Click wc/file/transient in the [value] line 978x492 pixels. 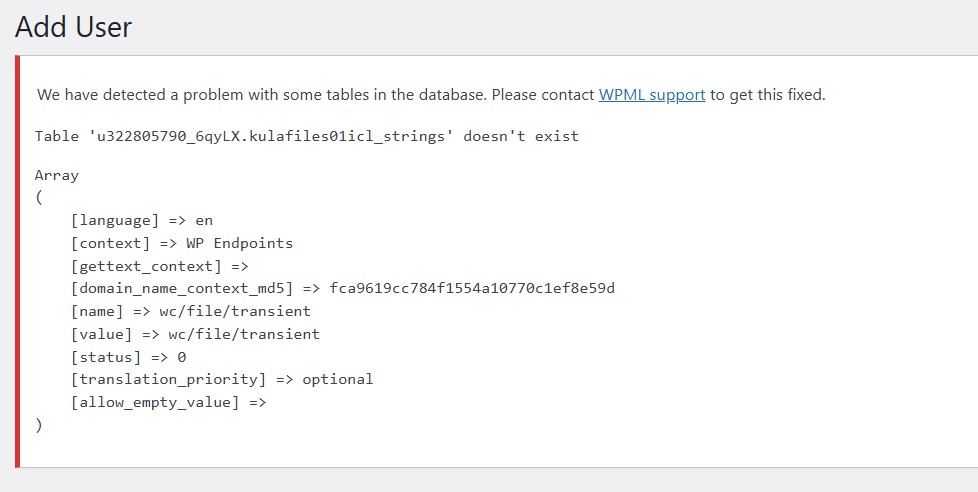[x=244, y=334]
